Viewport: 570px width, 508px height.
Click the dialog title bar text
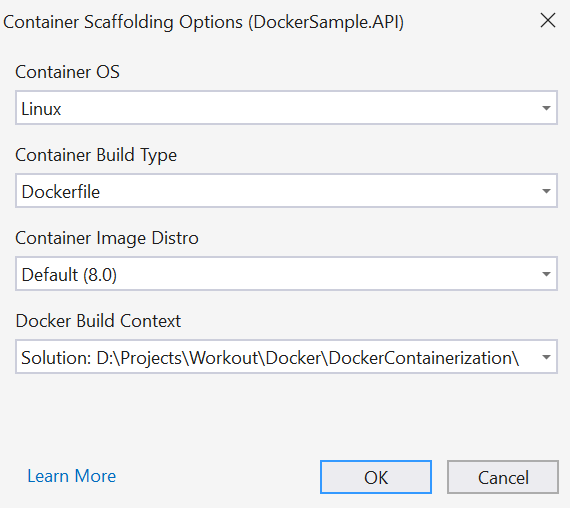[204, 22]
